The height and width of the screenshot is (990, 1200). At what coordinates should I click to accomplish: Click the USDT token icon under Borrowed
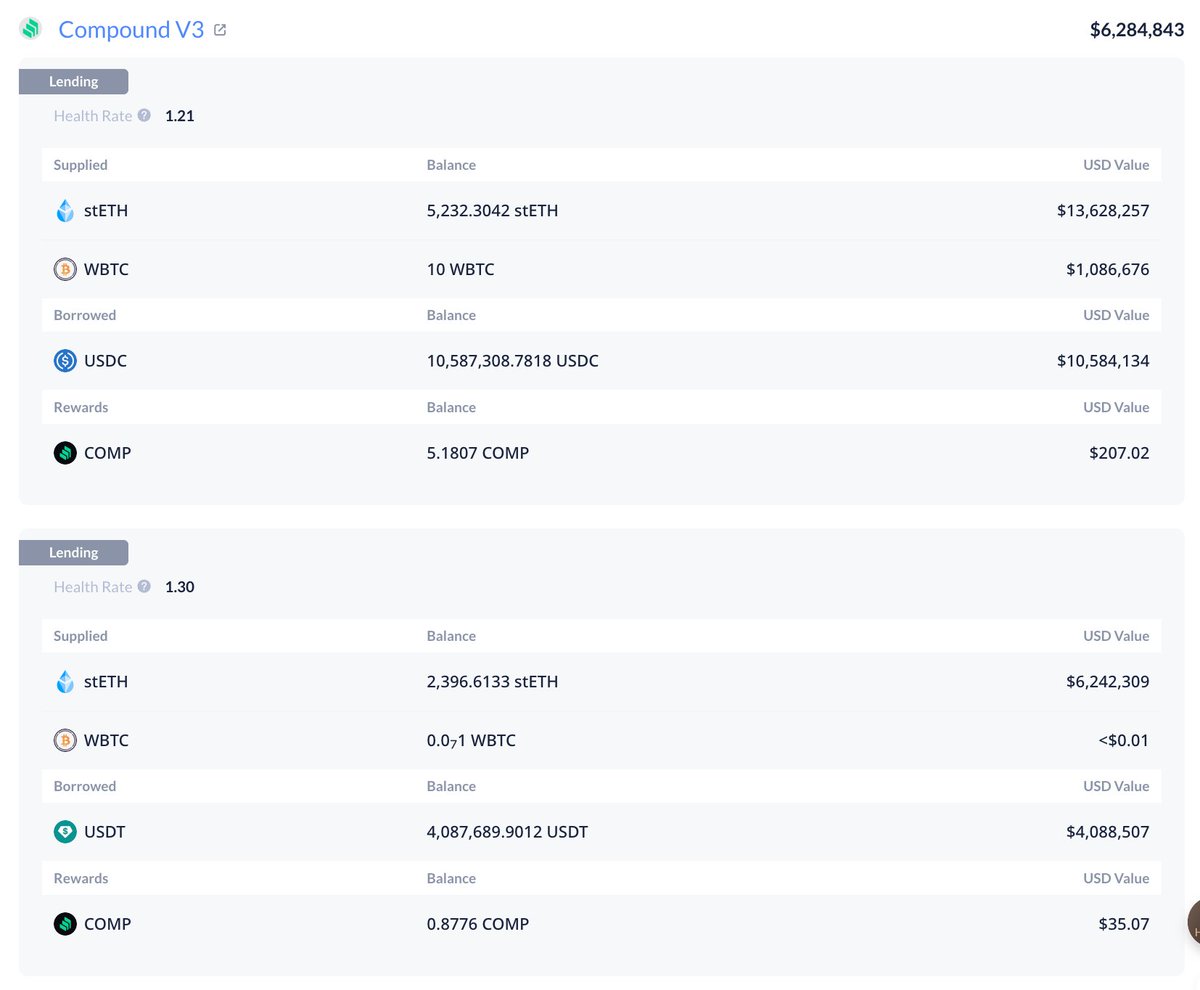tap(65, 831)
